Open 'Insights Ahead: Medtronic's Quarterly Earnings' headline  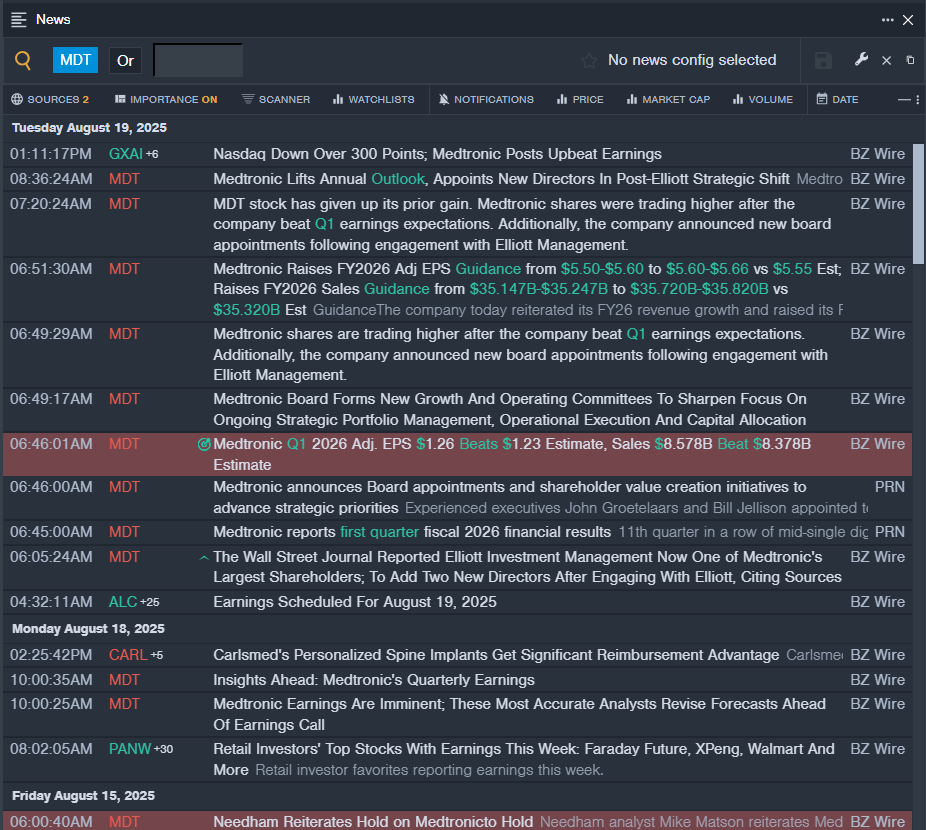pos(374,680)
